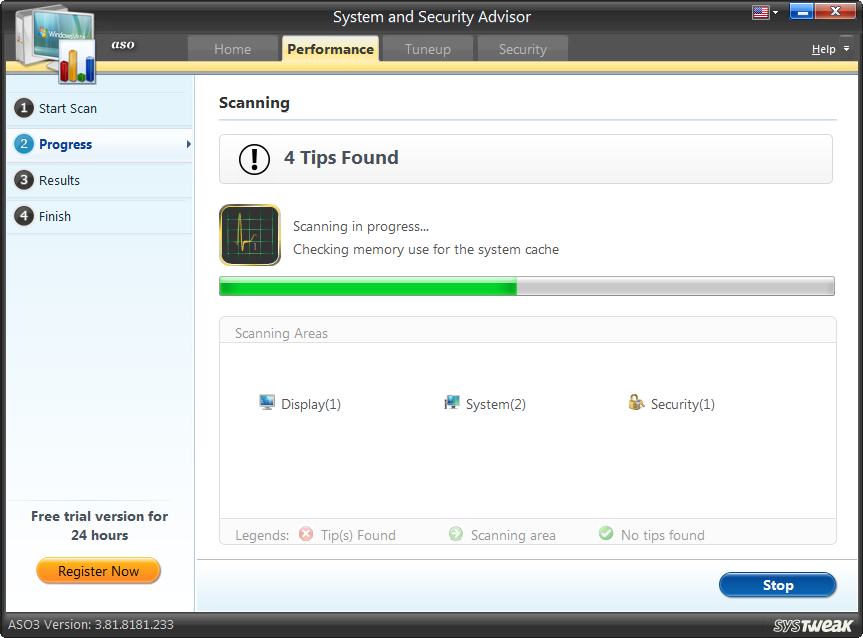Click the green checkmark No tips found icon

point(606,534)
